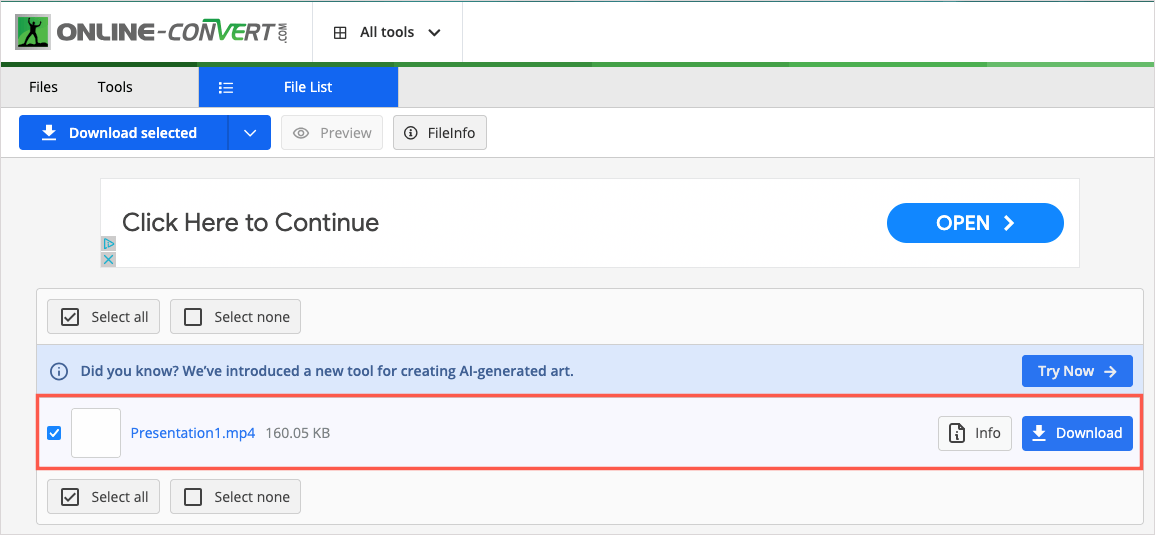The image size is (1155, 535).
Task: Open the Download selected dropdown arrow
Action: (x=250, y=133)
